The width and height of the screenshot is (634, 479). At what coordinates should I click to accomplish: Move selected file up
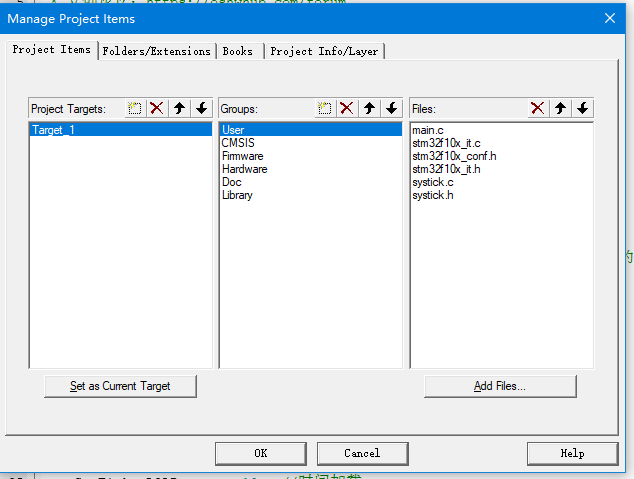(x=560, y=108)
